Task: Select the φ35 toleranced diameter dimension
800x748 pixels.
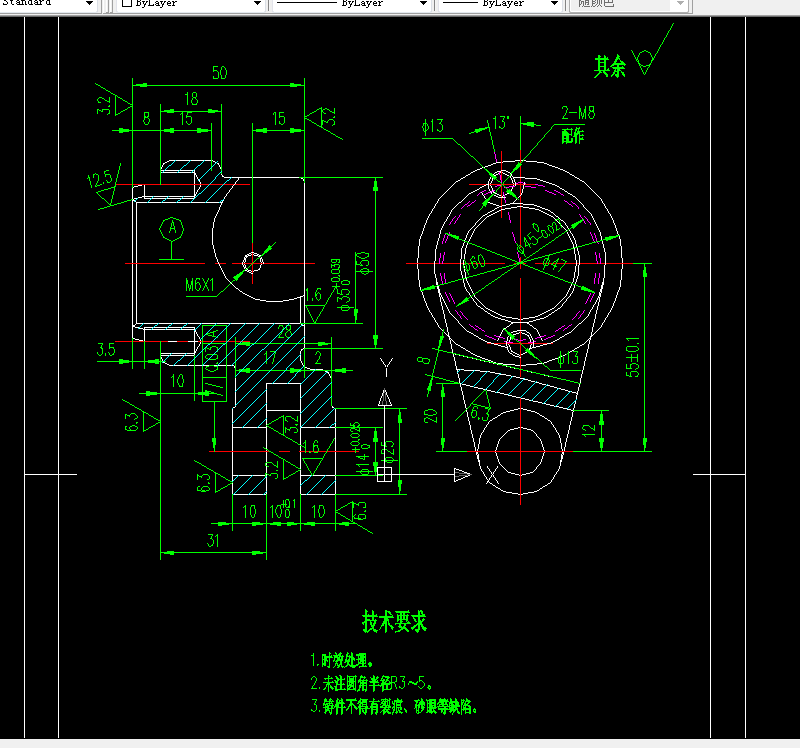Action: coord(341,285)
